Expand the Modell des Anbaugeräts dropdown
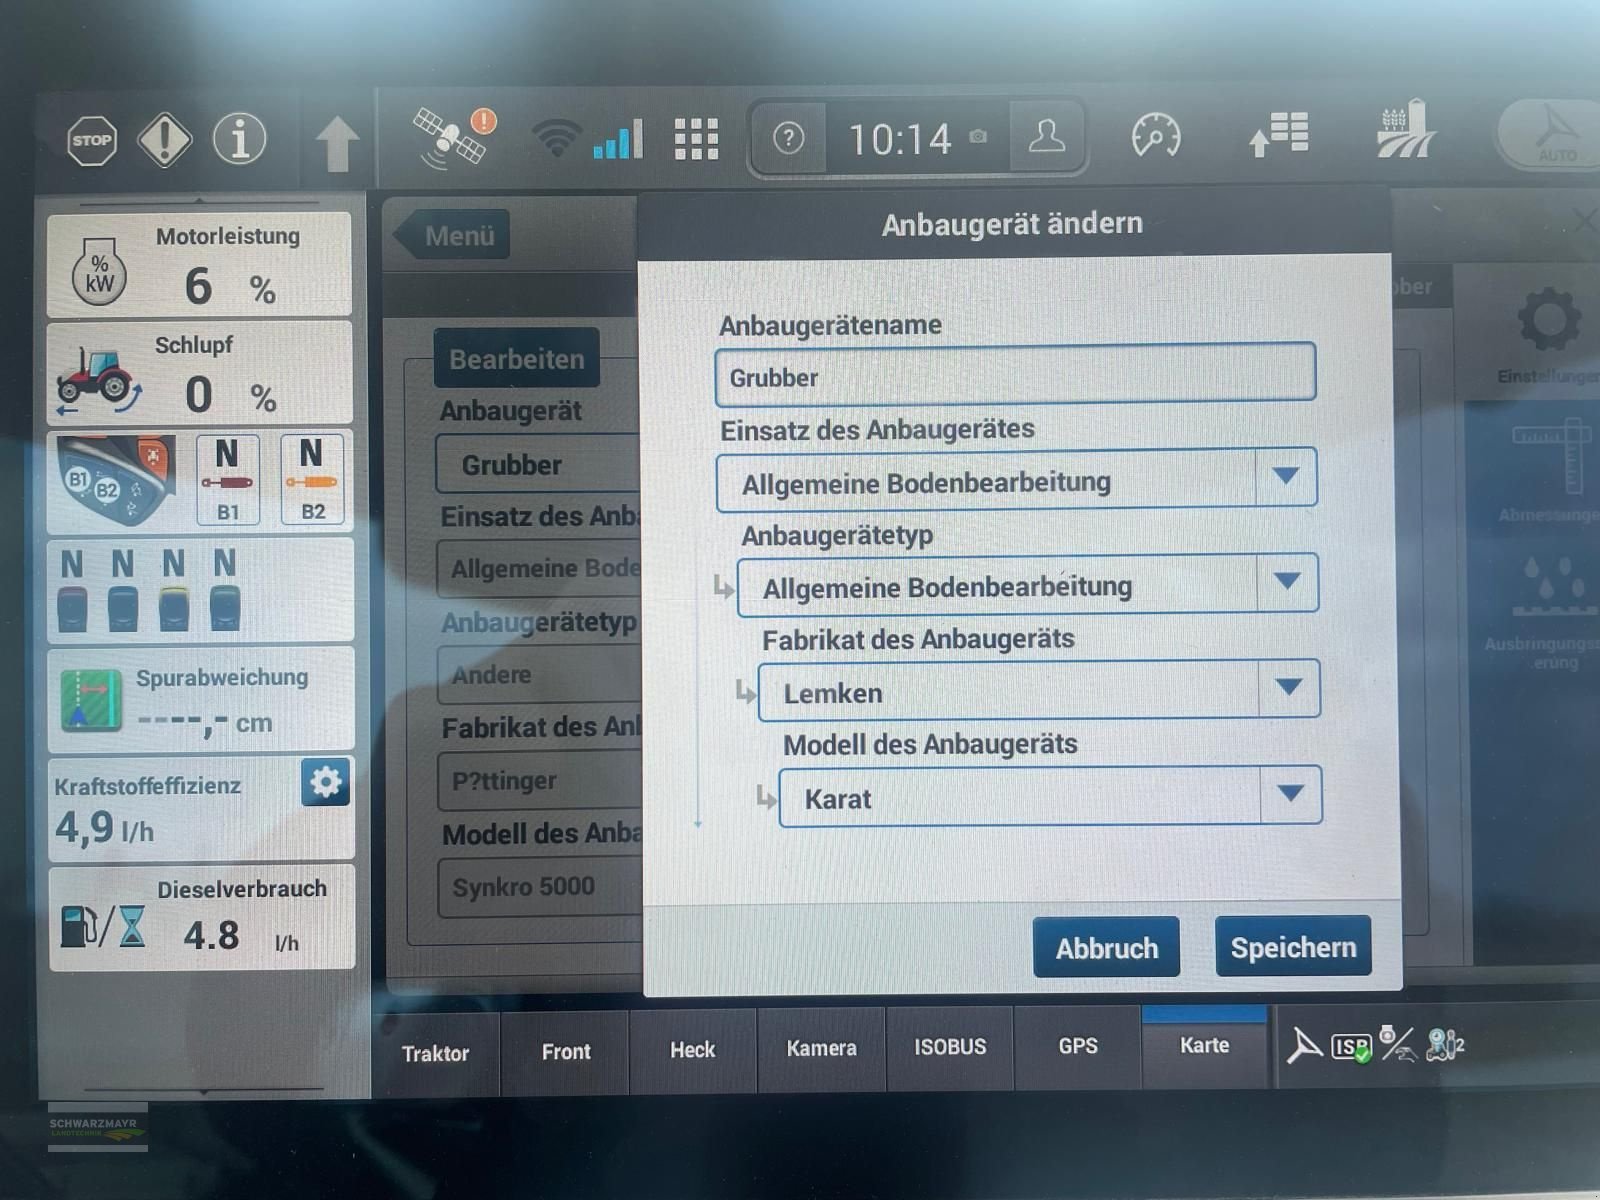Screen dimensions: 1600x1200 click(1290, 795)
